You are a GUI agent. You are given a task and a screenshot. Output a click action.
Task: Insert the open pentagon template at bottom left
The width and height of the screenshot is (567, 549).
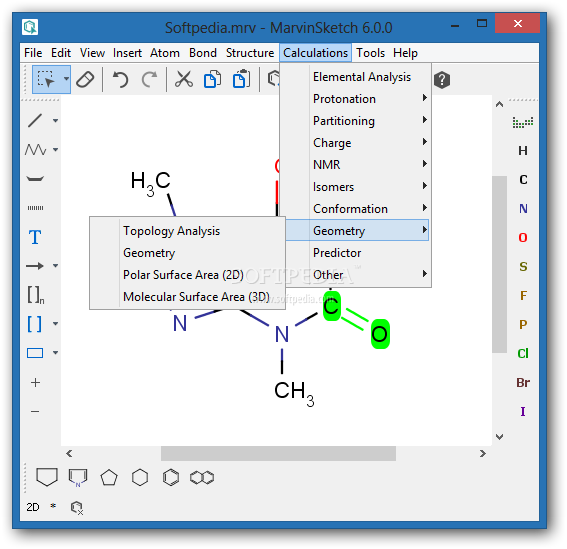[x=47, y=477]
